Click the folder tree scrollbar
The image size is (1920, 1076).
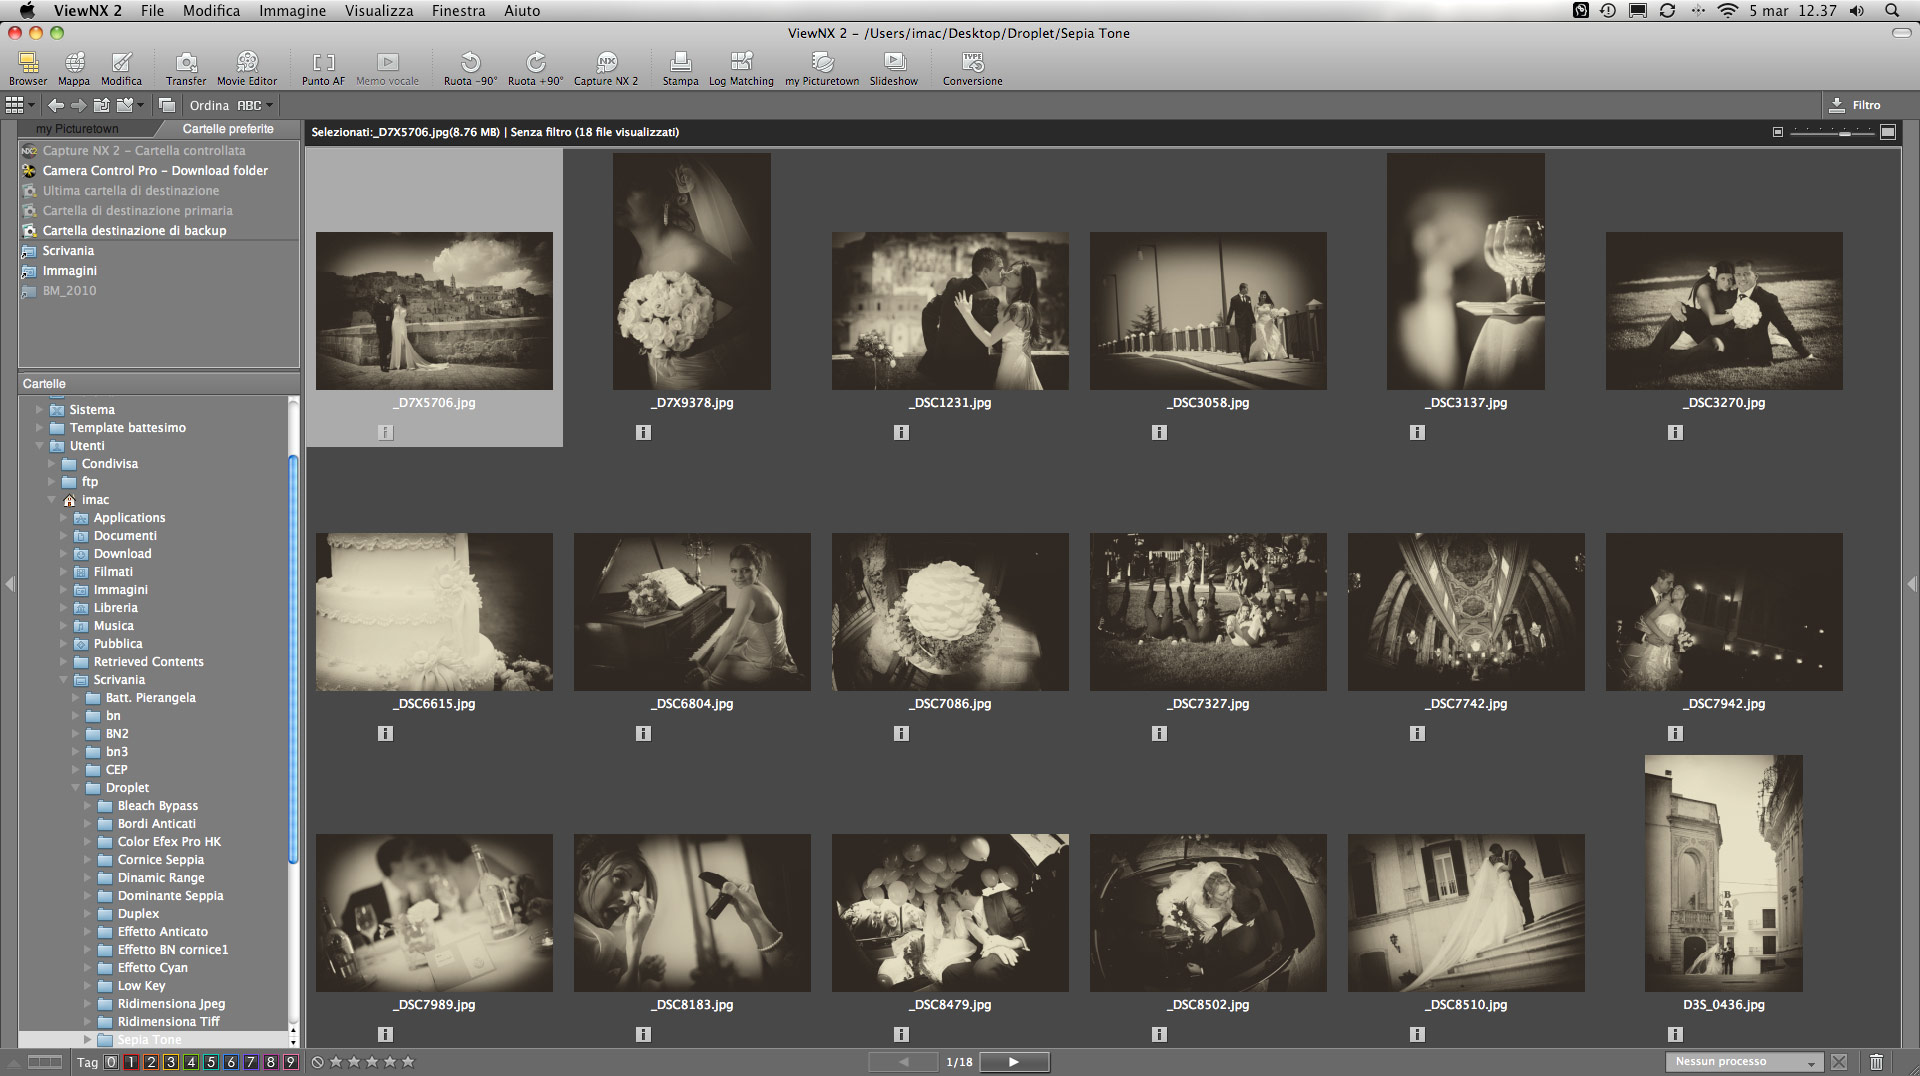293,660
